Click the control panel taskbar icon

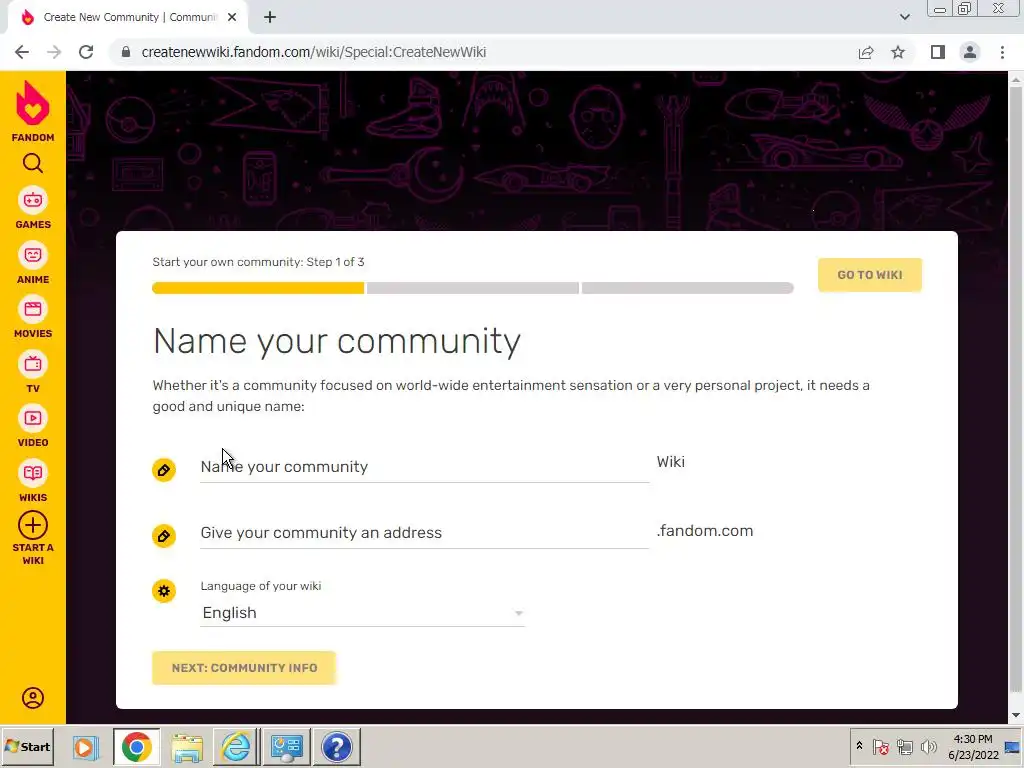[x=287, y=747]
